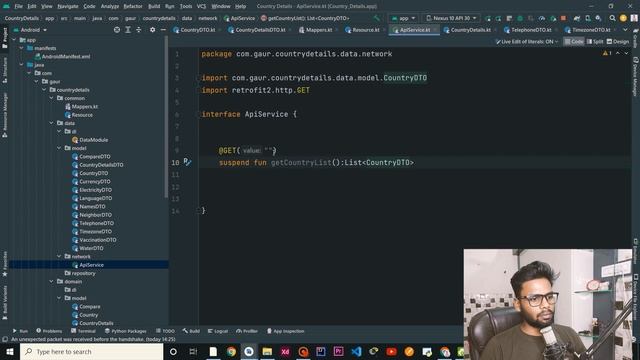Image resolution: width=640 pixels, height=360 pixels.
Task: Toggle Live Edit of literals setting
Action: 527,42
